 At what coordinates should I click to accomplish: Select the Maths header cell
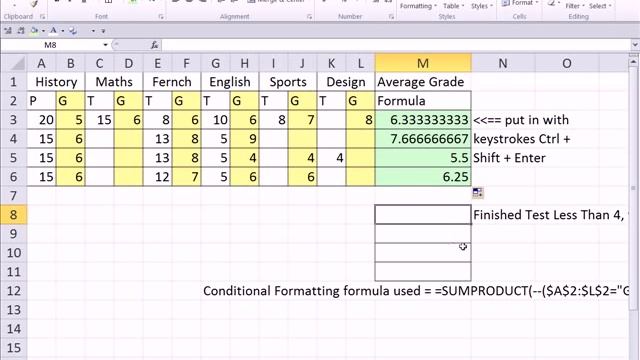114,82
